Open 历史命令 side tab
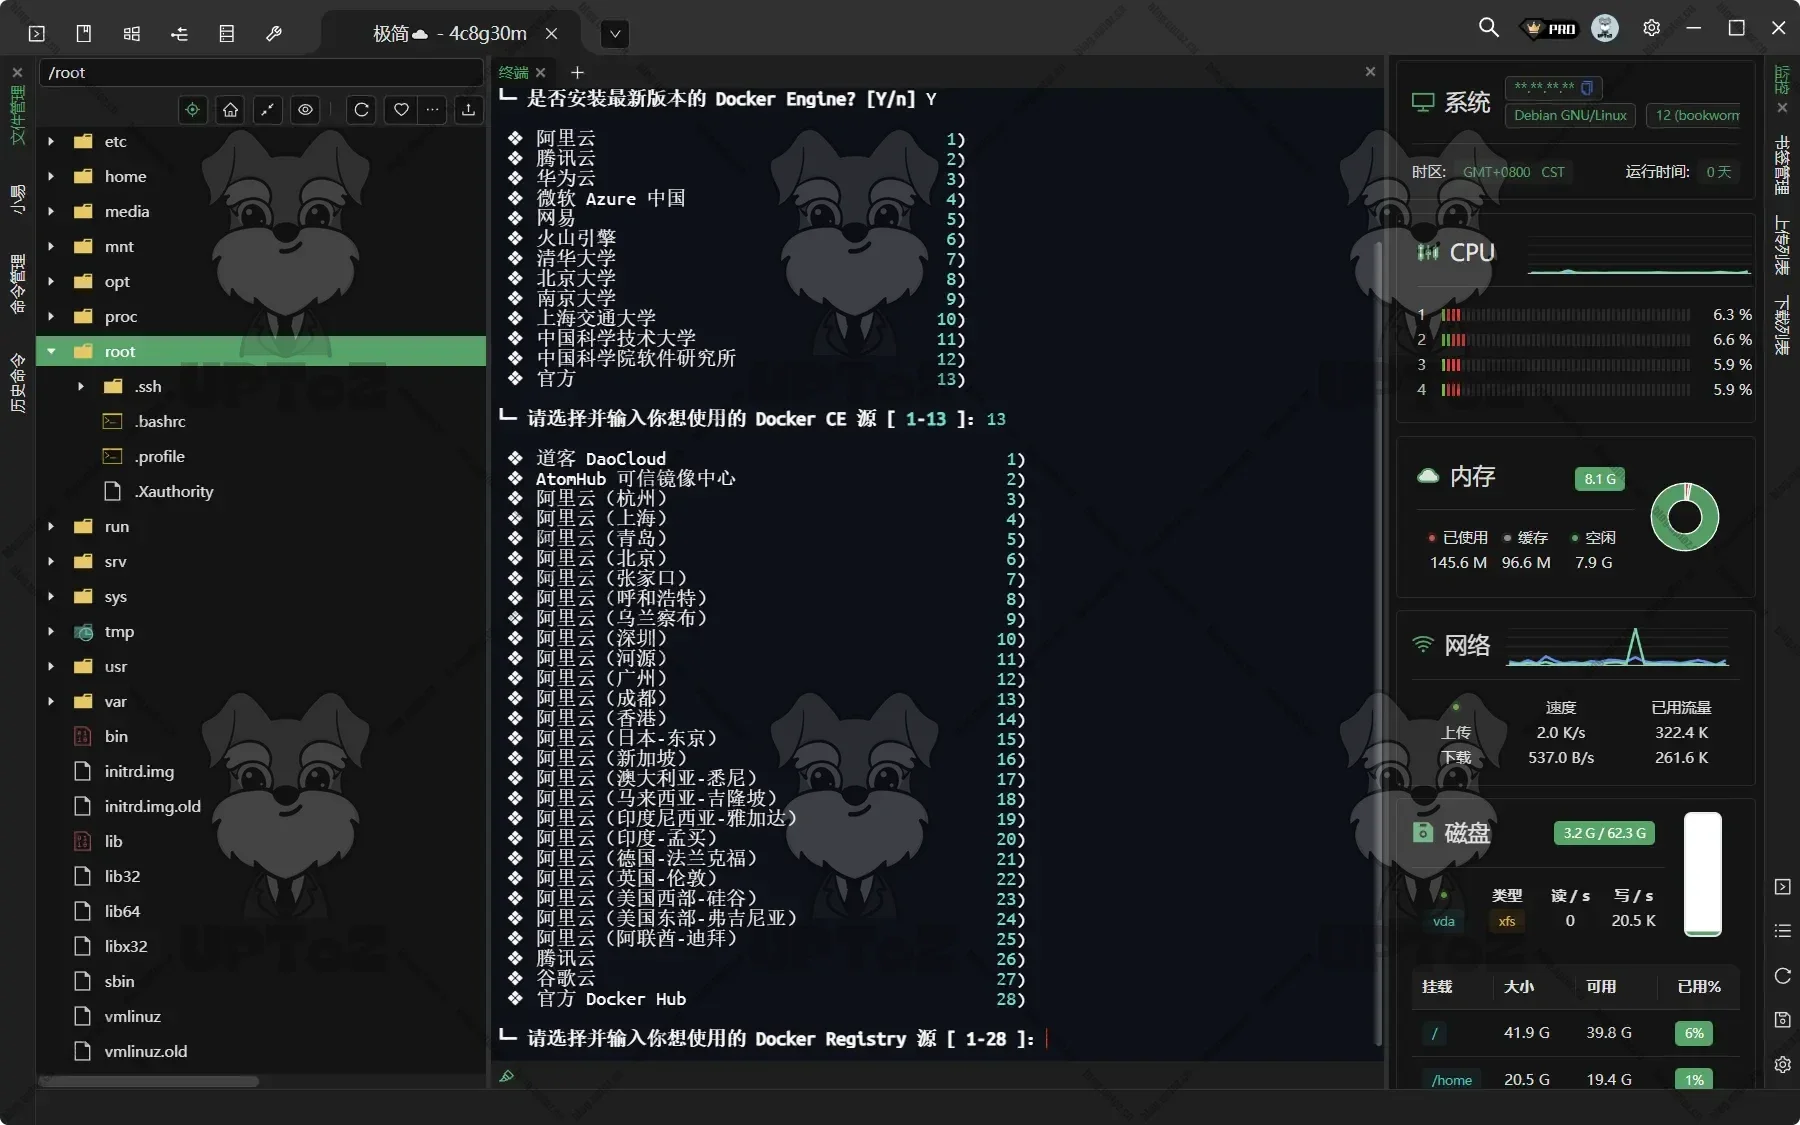The width and height of the screenshot is (1800, 1125). tap(17, 382)
